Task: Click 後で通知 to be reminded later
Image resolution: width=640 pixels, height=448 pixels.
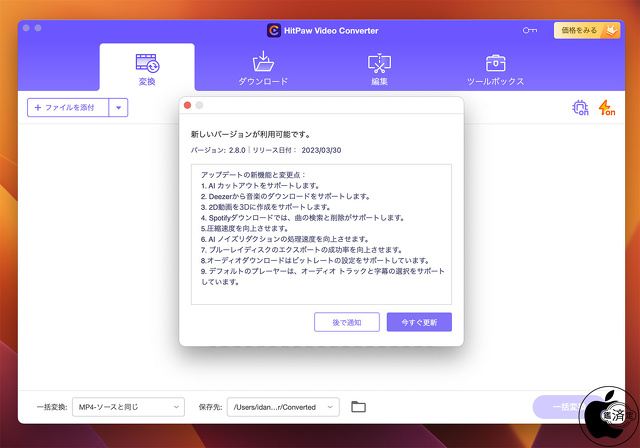Action: click(x=347, y=322)
